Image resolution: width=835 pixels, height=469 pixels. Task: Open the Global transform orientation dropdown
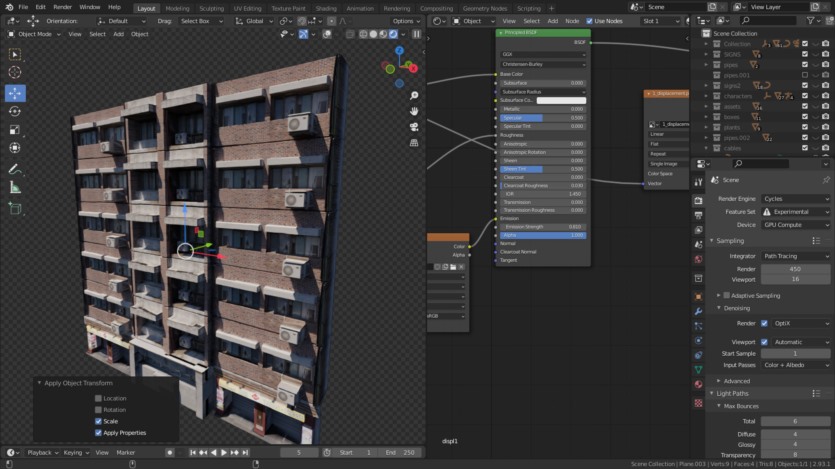click(255, 21)
